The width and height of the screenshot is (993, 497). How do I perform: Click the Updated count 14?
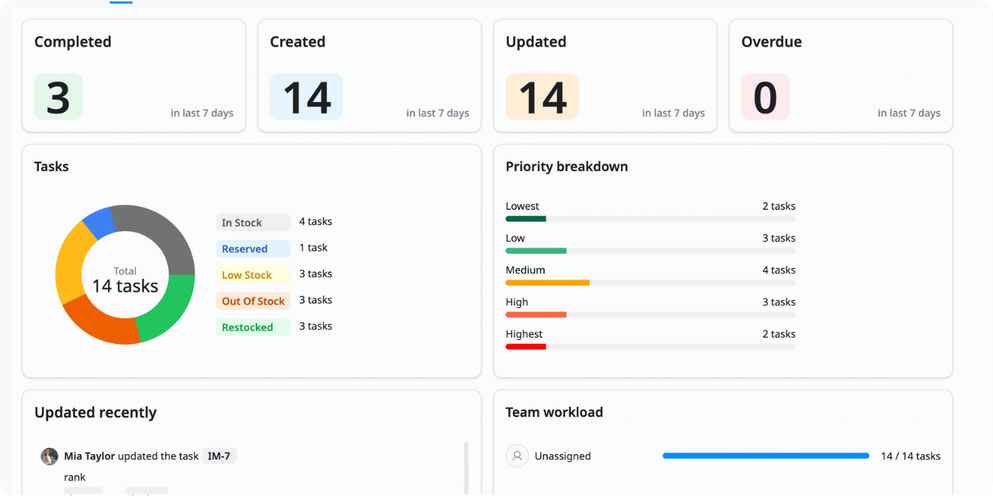point(542,97)
